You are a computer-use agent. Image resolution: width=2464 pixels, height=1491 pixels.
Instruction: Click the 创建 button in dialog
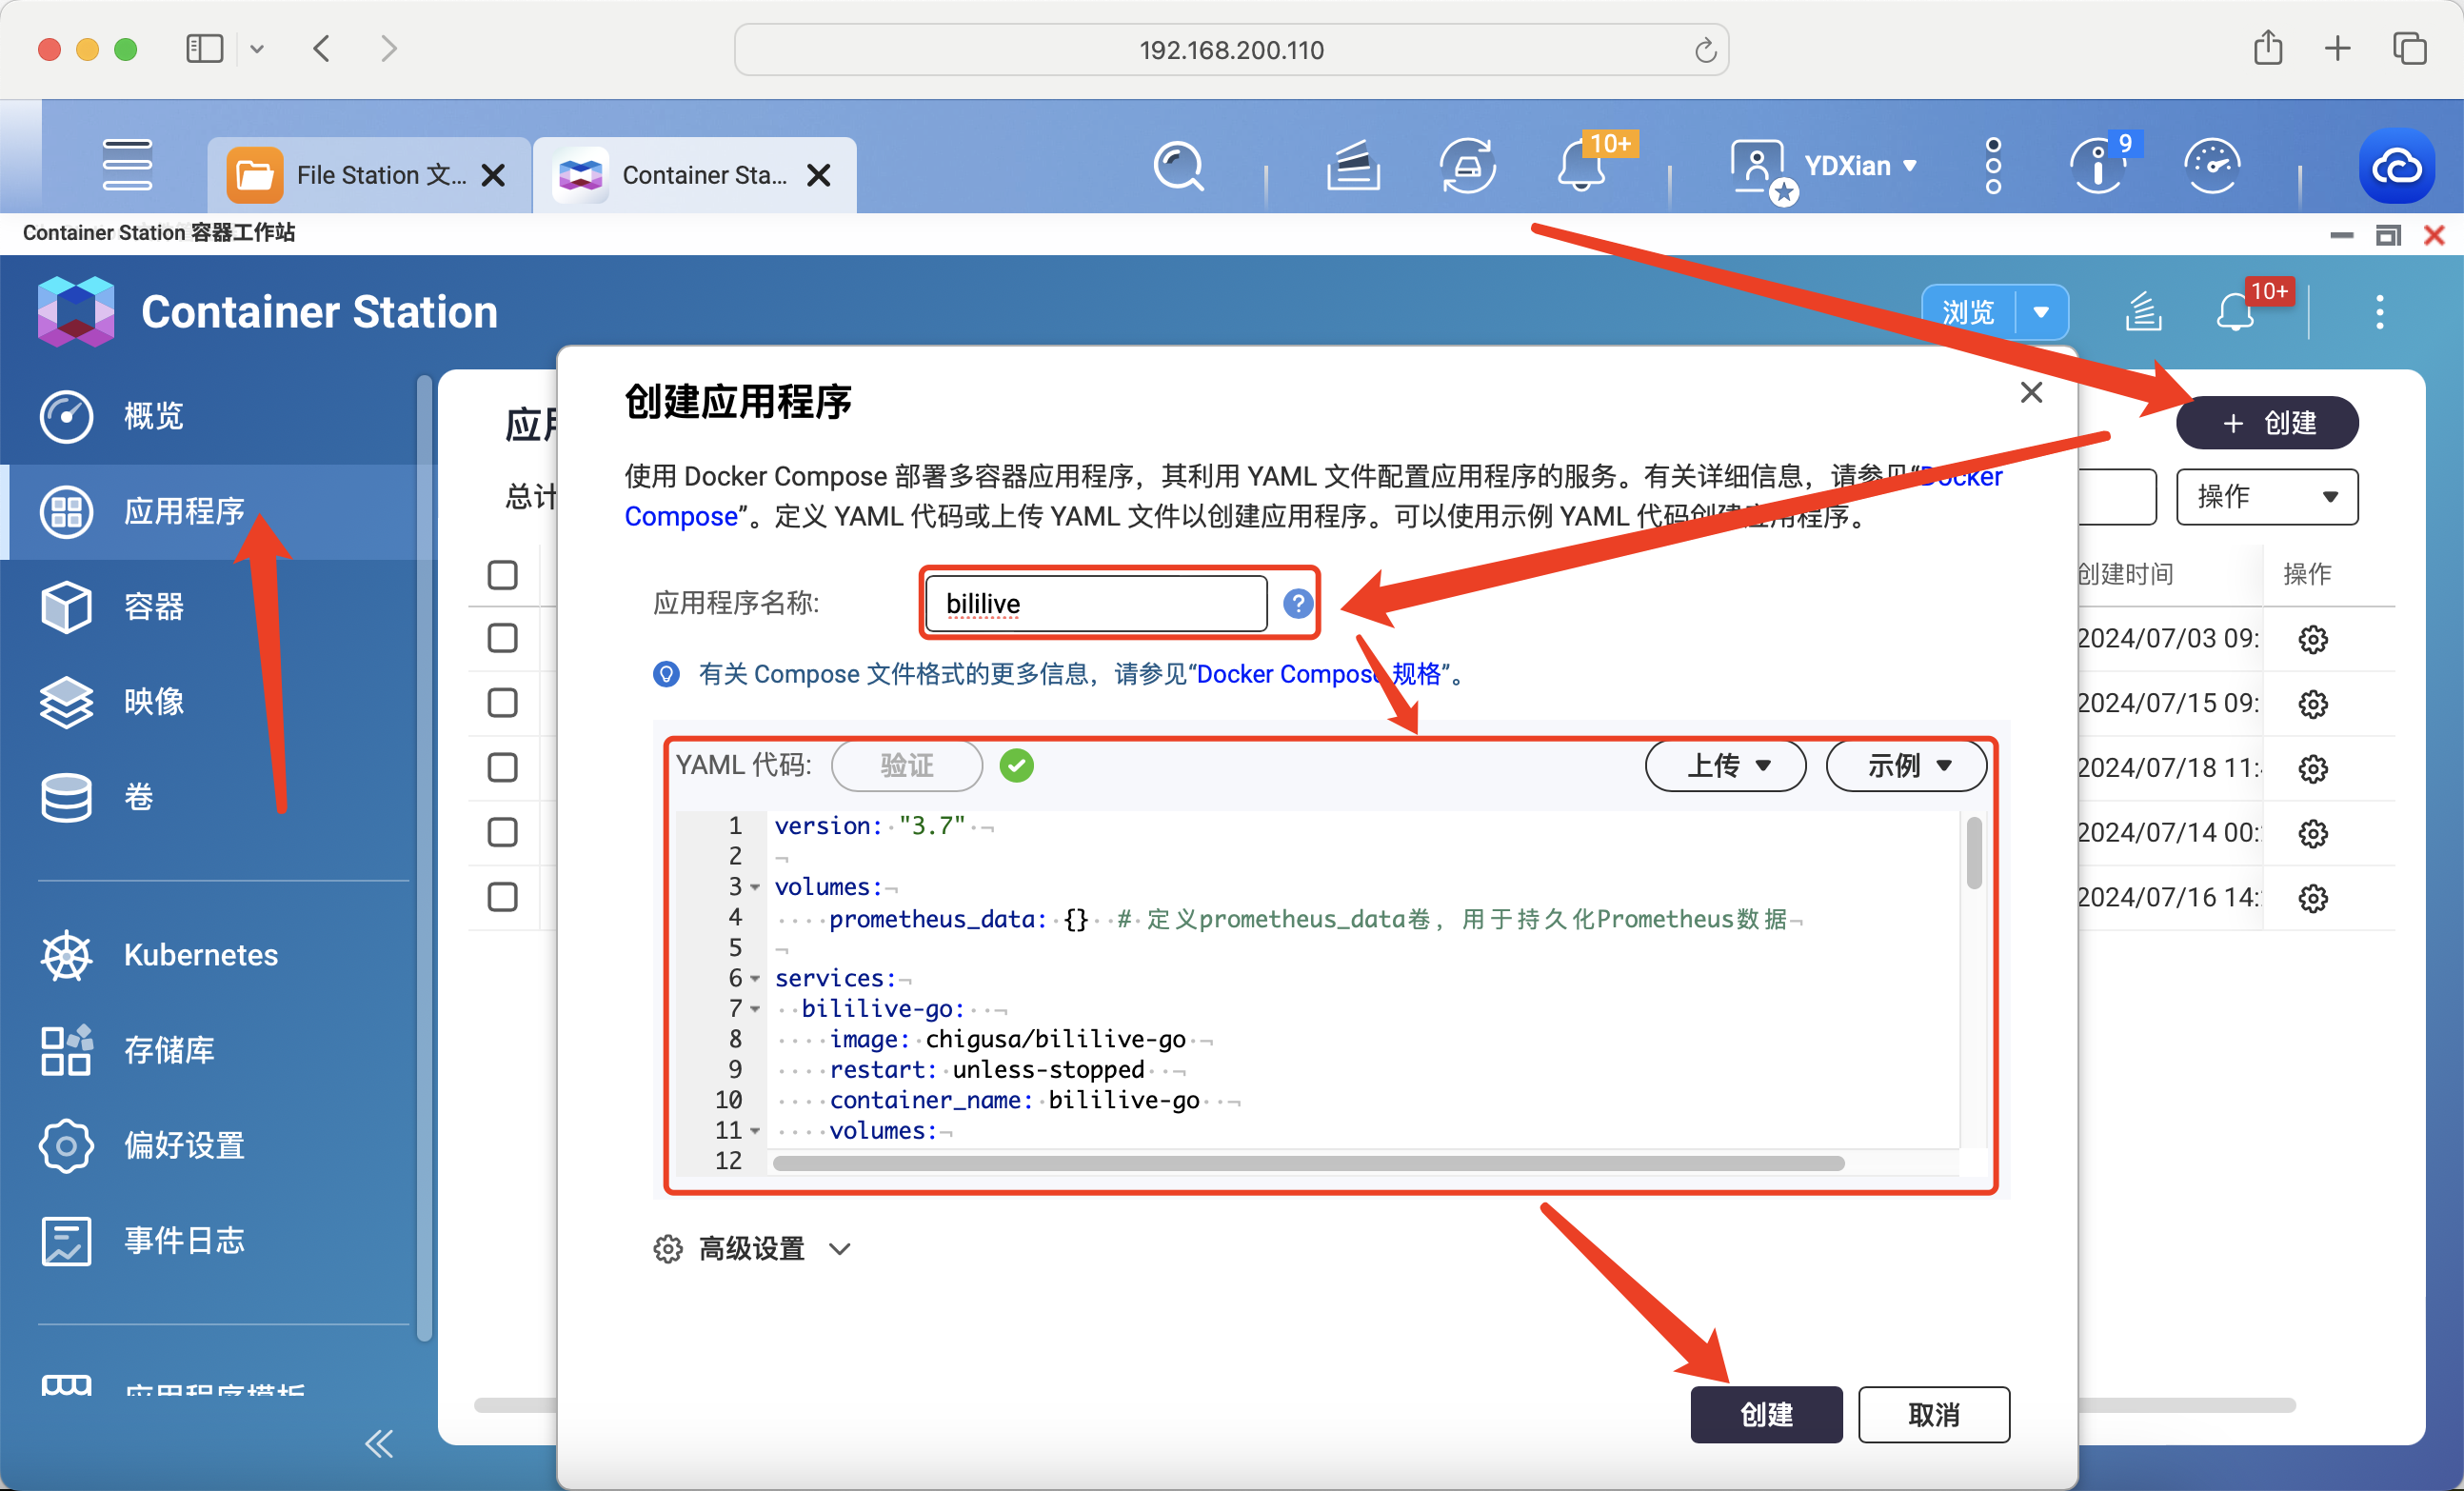(1765, 1414)
